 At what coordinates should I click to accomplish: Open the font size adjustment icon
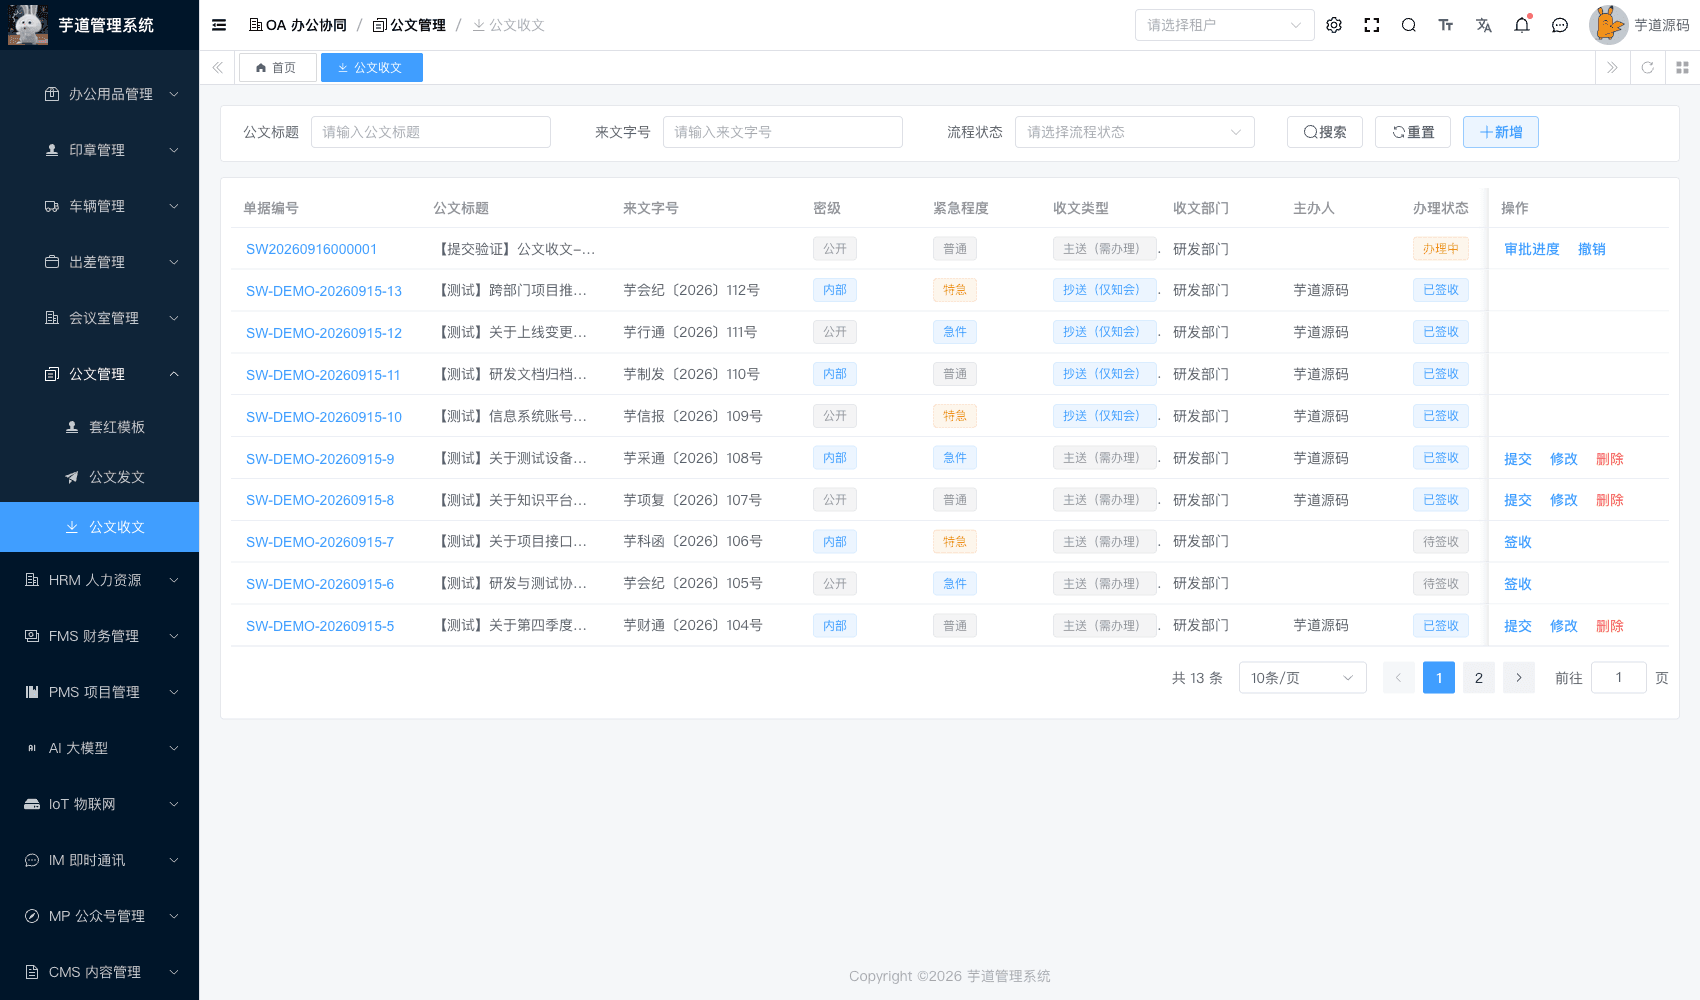pos(1446,25)
